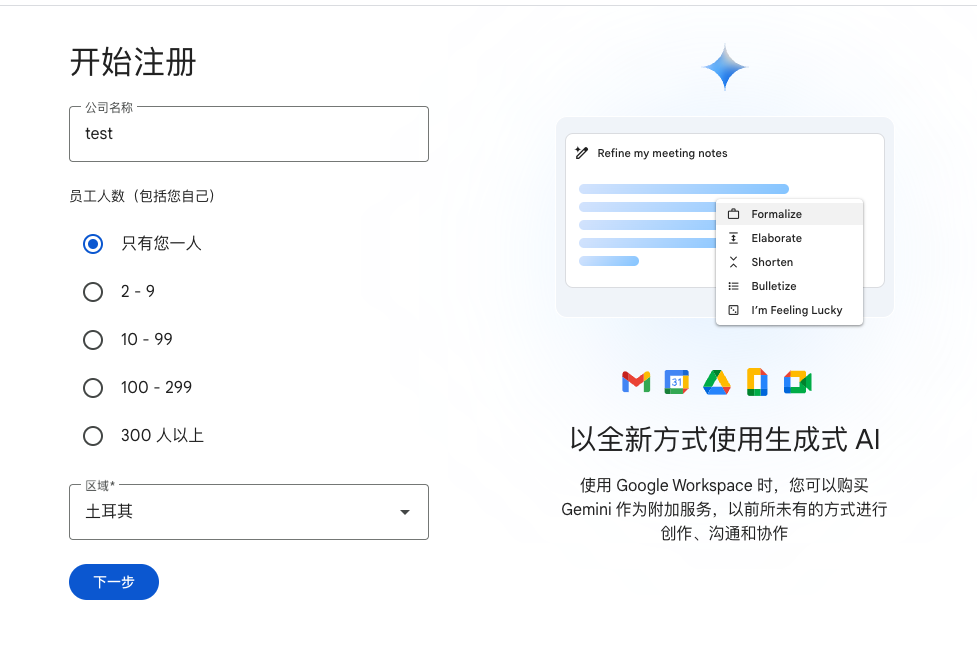Click the Gmail icon
Screen dimensions: 977x651
coord(636,382)
